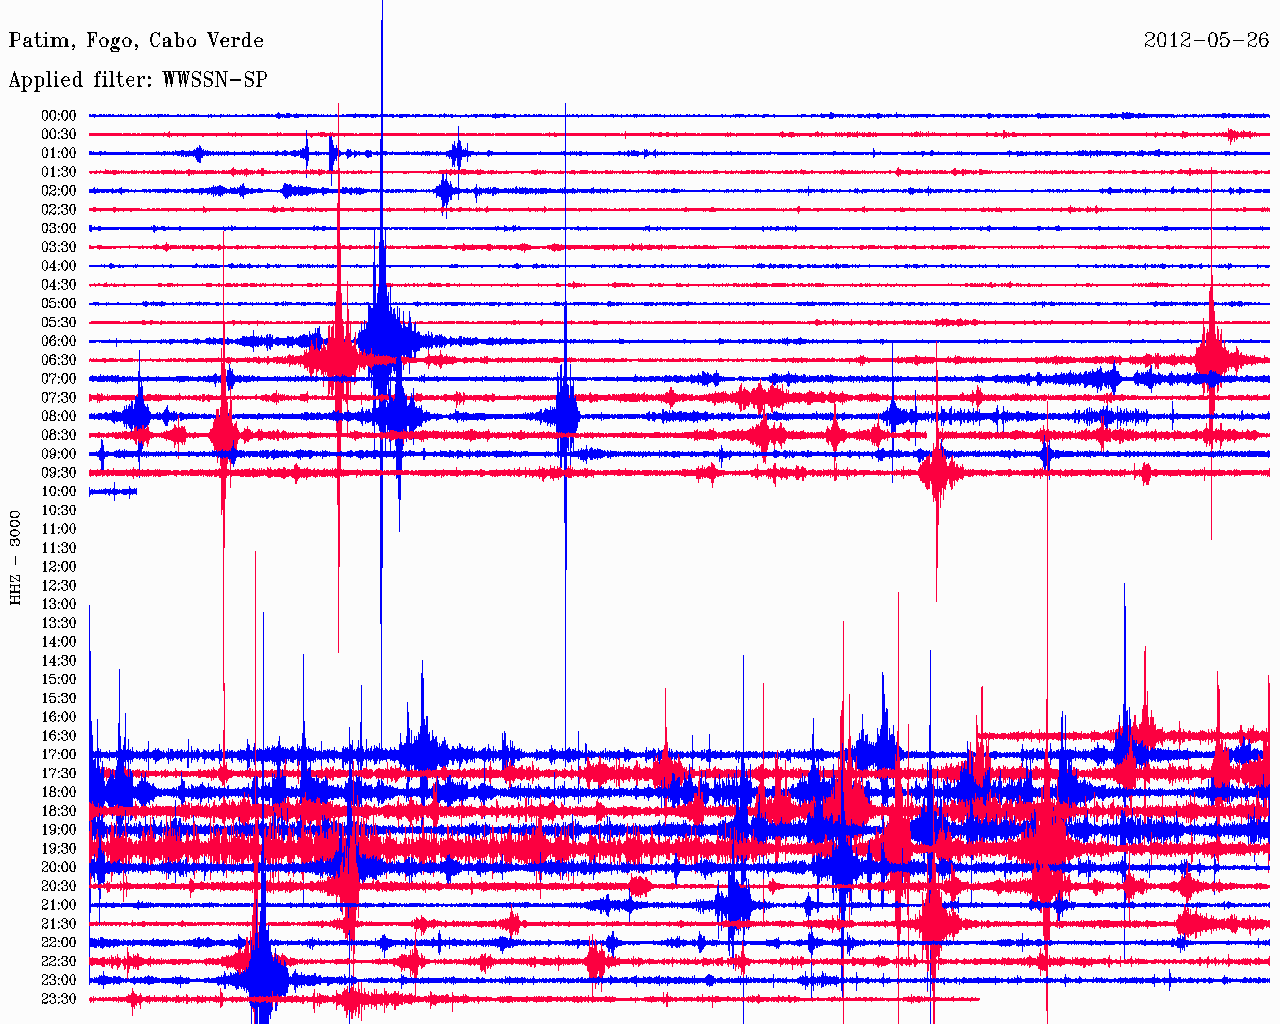Image resolution: width=1280 pixels, height=1024 pixels.
Task: Select the 11:00 time label
Action: click(x=59, y=529)
